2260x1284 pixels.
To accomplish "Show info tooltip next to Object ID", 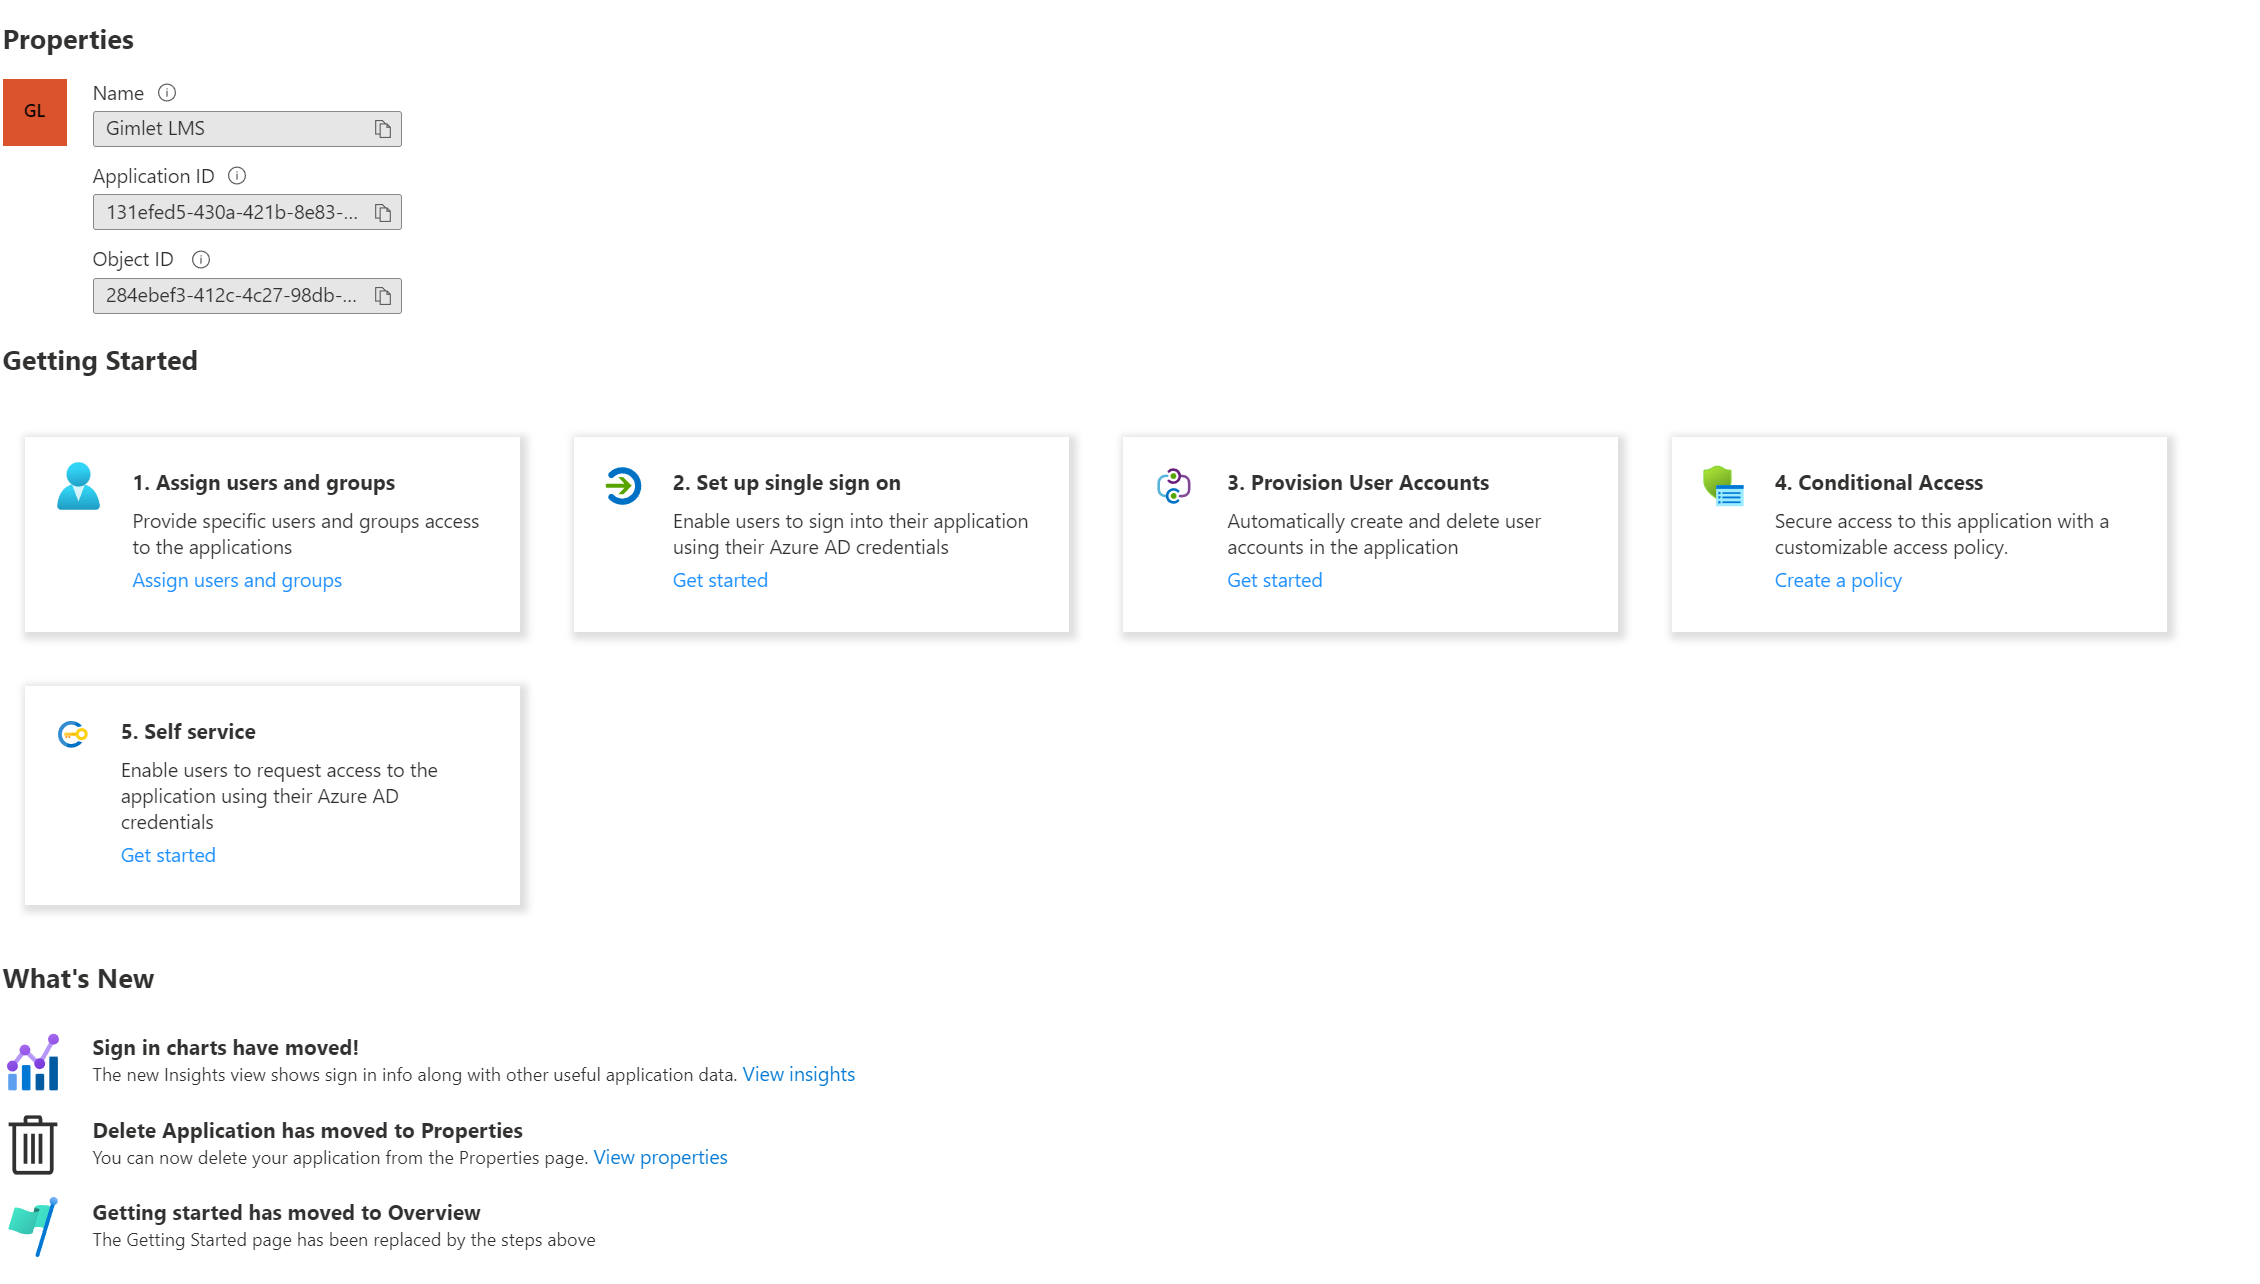I will (201, 260).
